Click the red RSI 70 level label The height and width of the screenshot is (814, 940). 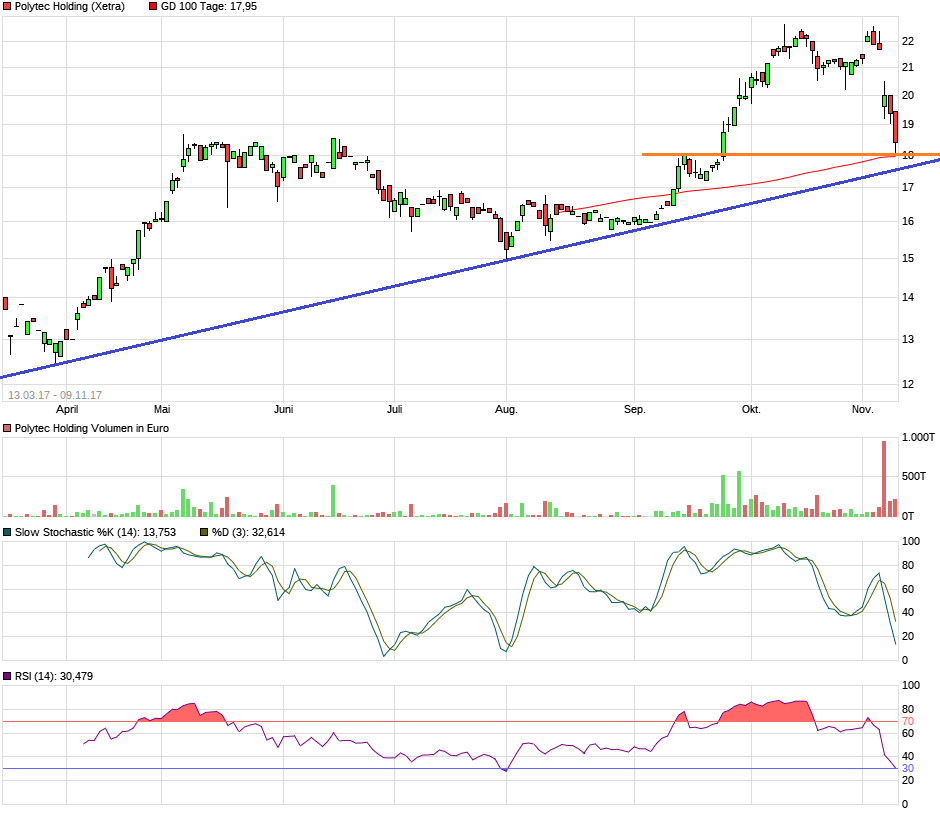click(x=908, y=721)
